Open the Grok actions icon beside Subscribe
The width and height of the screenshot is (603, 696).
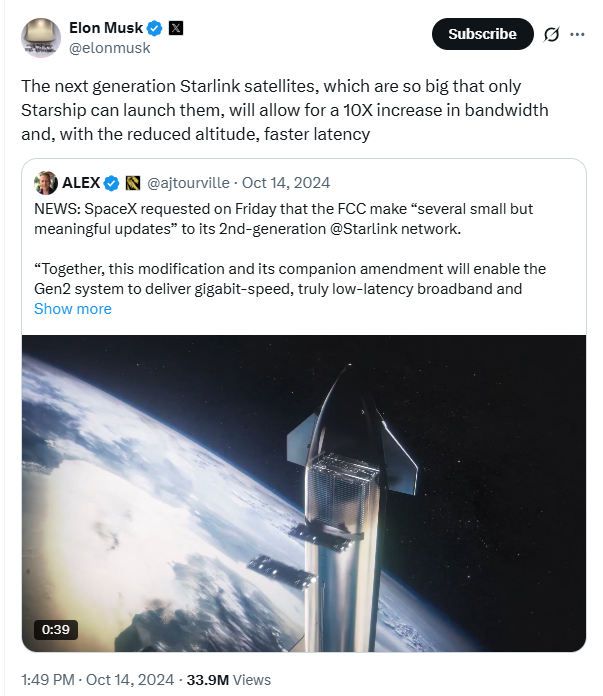[551, 34]
